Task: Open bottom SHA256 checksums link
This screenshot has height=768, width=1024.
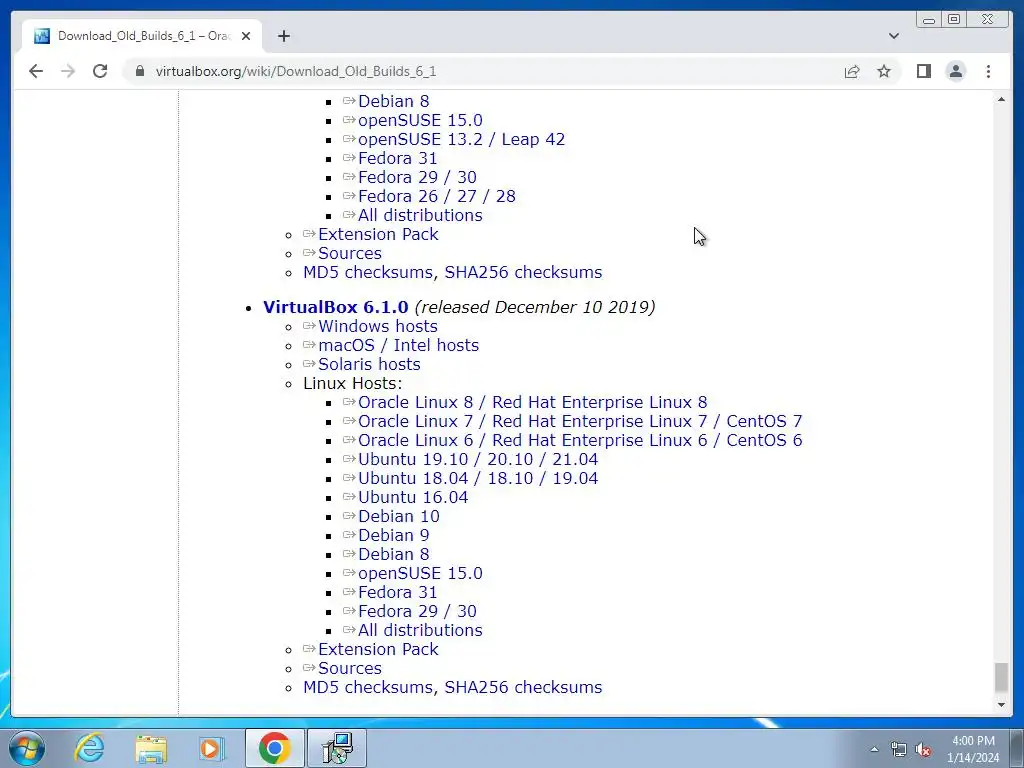Action: click(x=524, y=687)
